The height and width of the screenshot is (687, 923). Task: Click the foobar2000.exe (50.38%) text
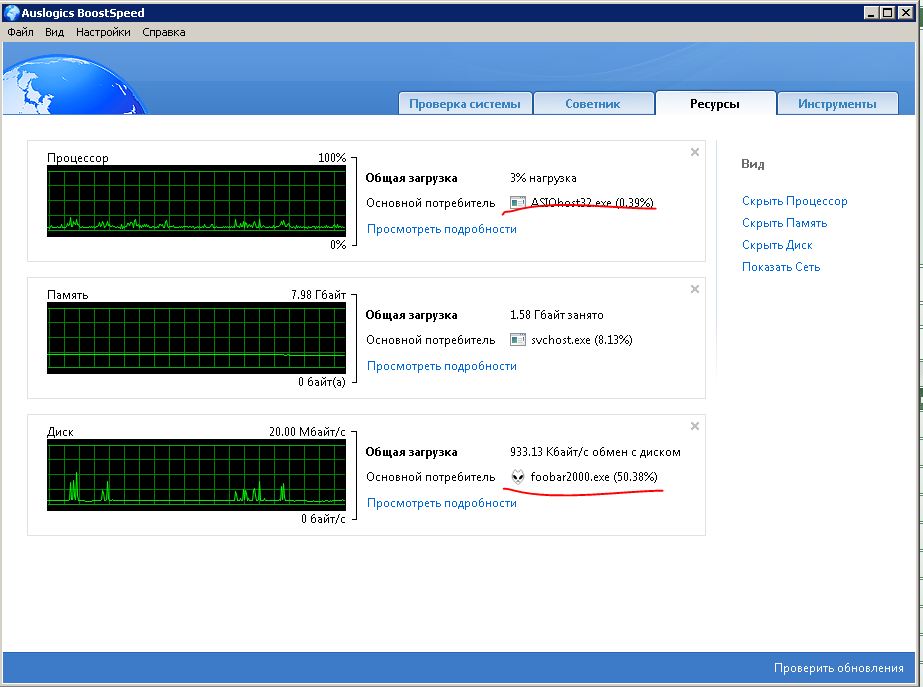click(594, 477)
